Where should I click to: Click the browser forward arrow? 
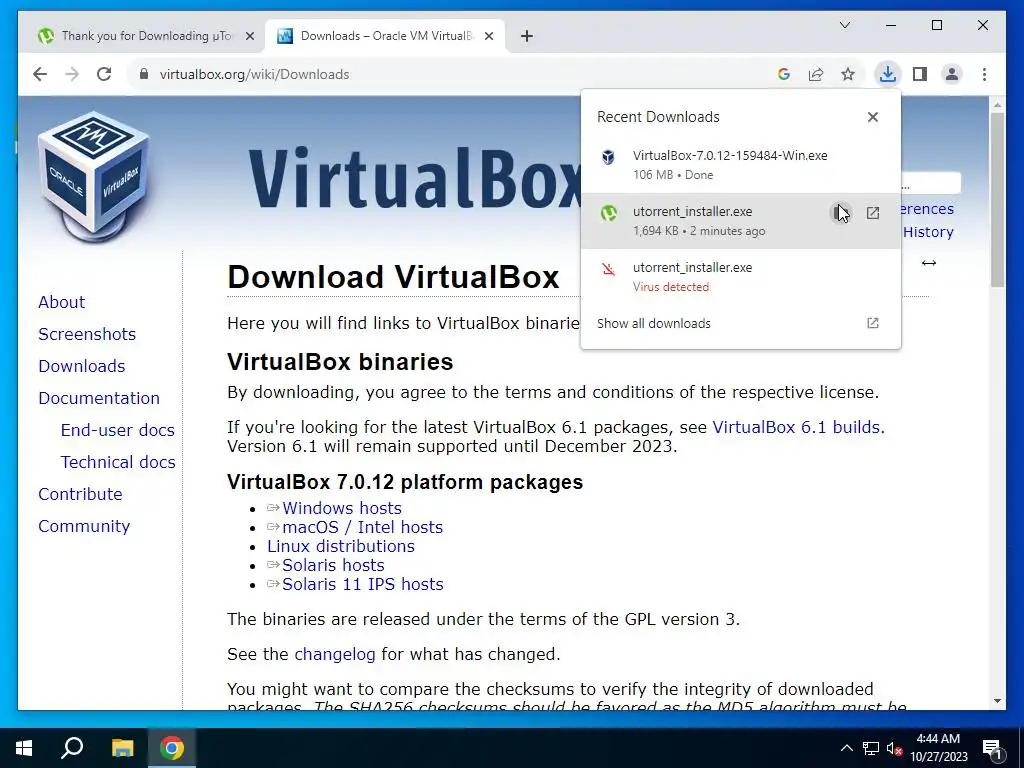(x=72, y=74)
